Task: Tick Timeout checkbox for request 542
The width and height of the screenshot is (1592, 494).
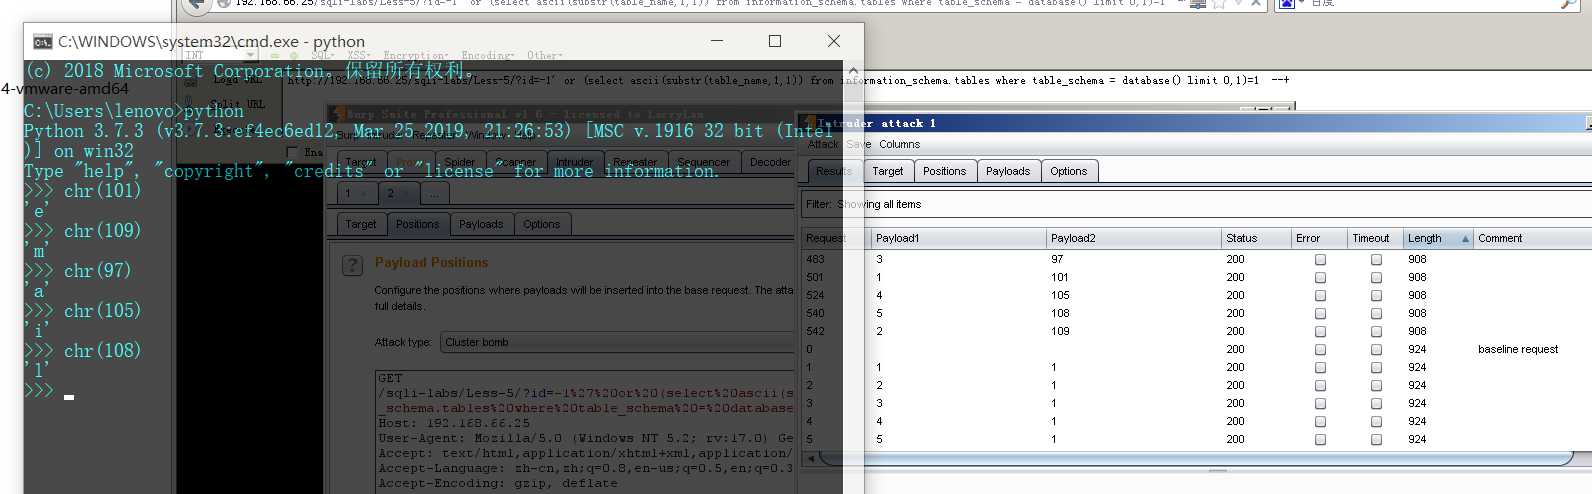Action: [x=1376, y=331]
